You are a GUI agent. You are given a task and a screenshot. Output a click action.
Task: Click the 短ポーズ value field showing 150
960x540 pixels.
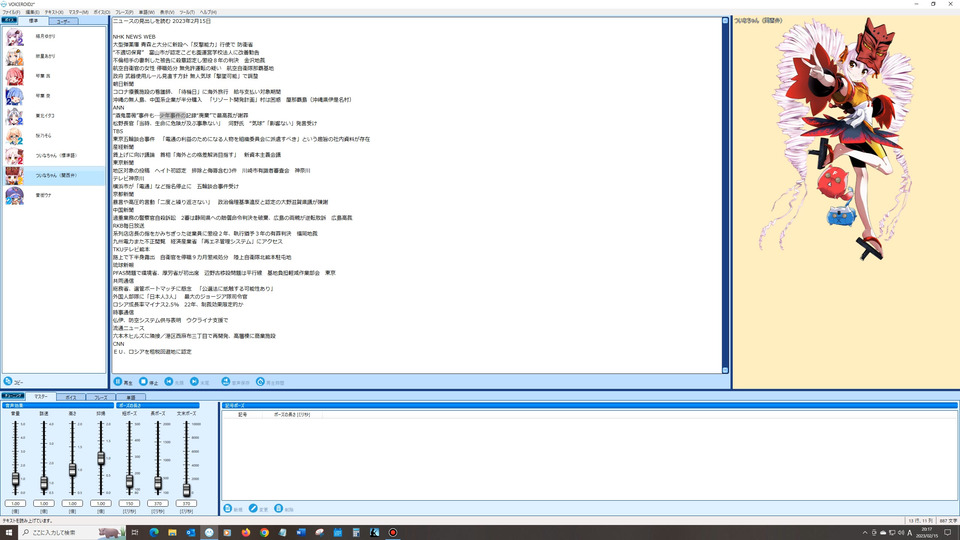pos(129,503)
